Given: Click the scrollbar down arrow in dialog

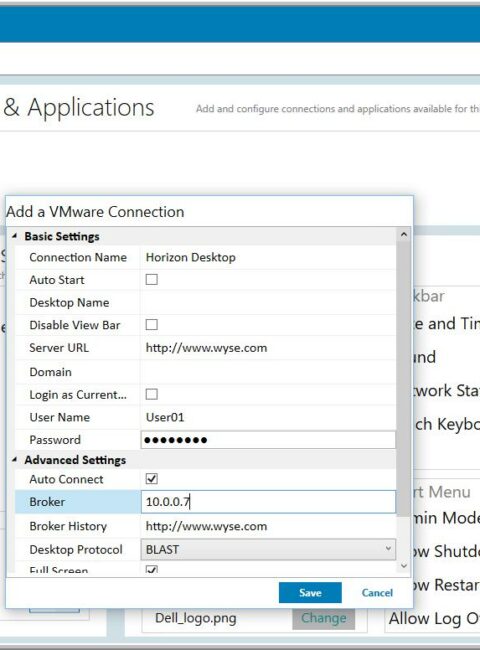Looking at the screenshot, I should pos(404,566).
